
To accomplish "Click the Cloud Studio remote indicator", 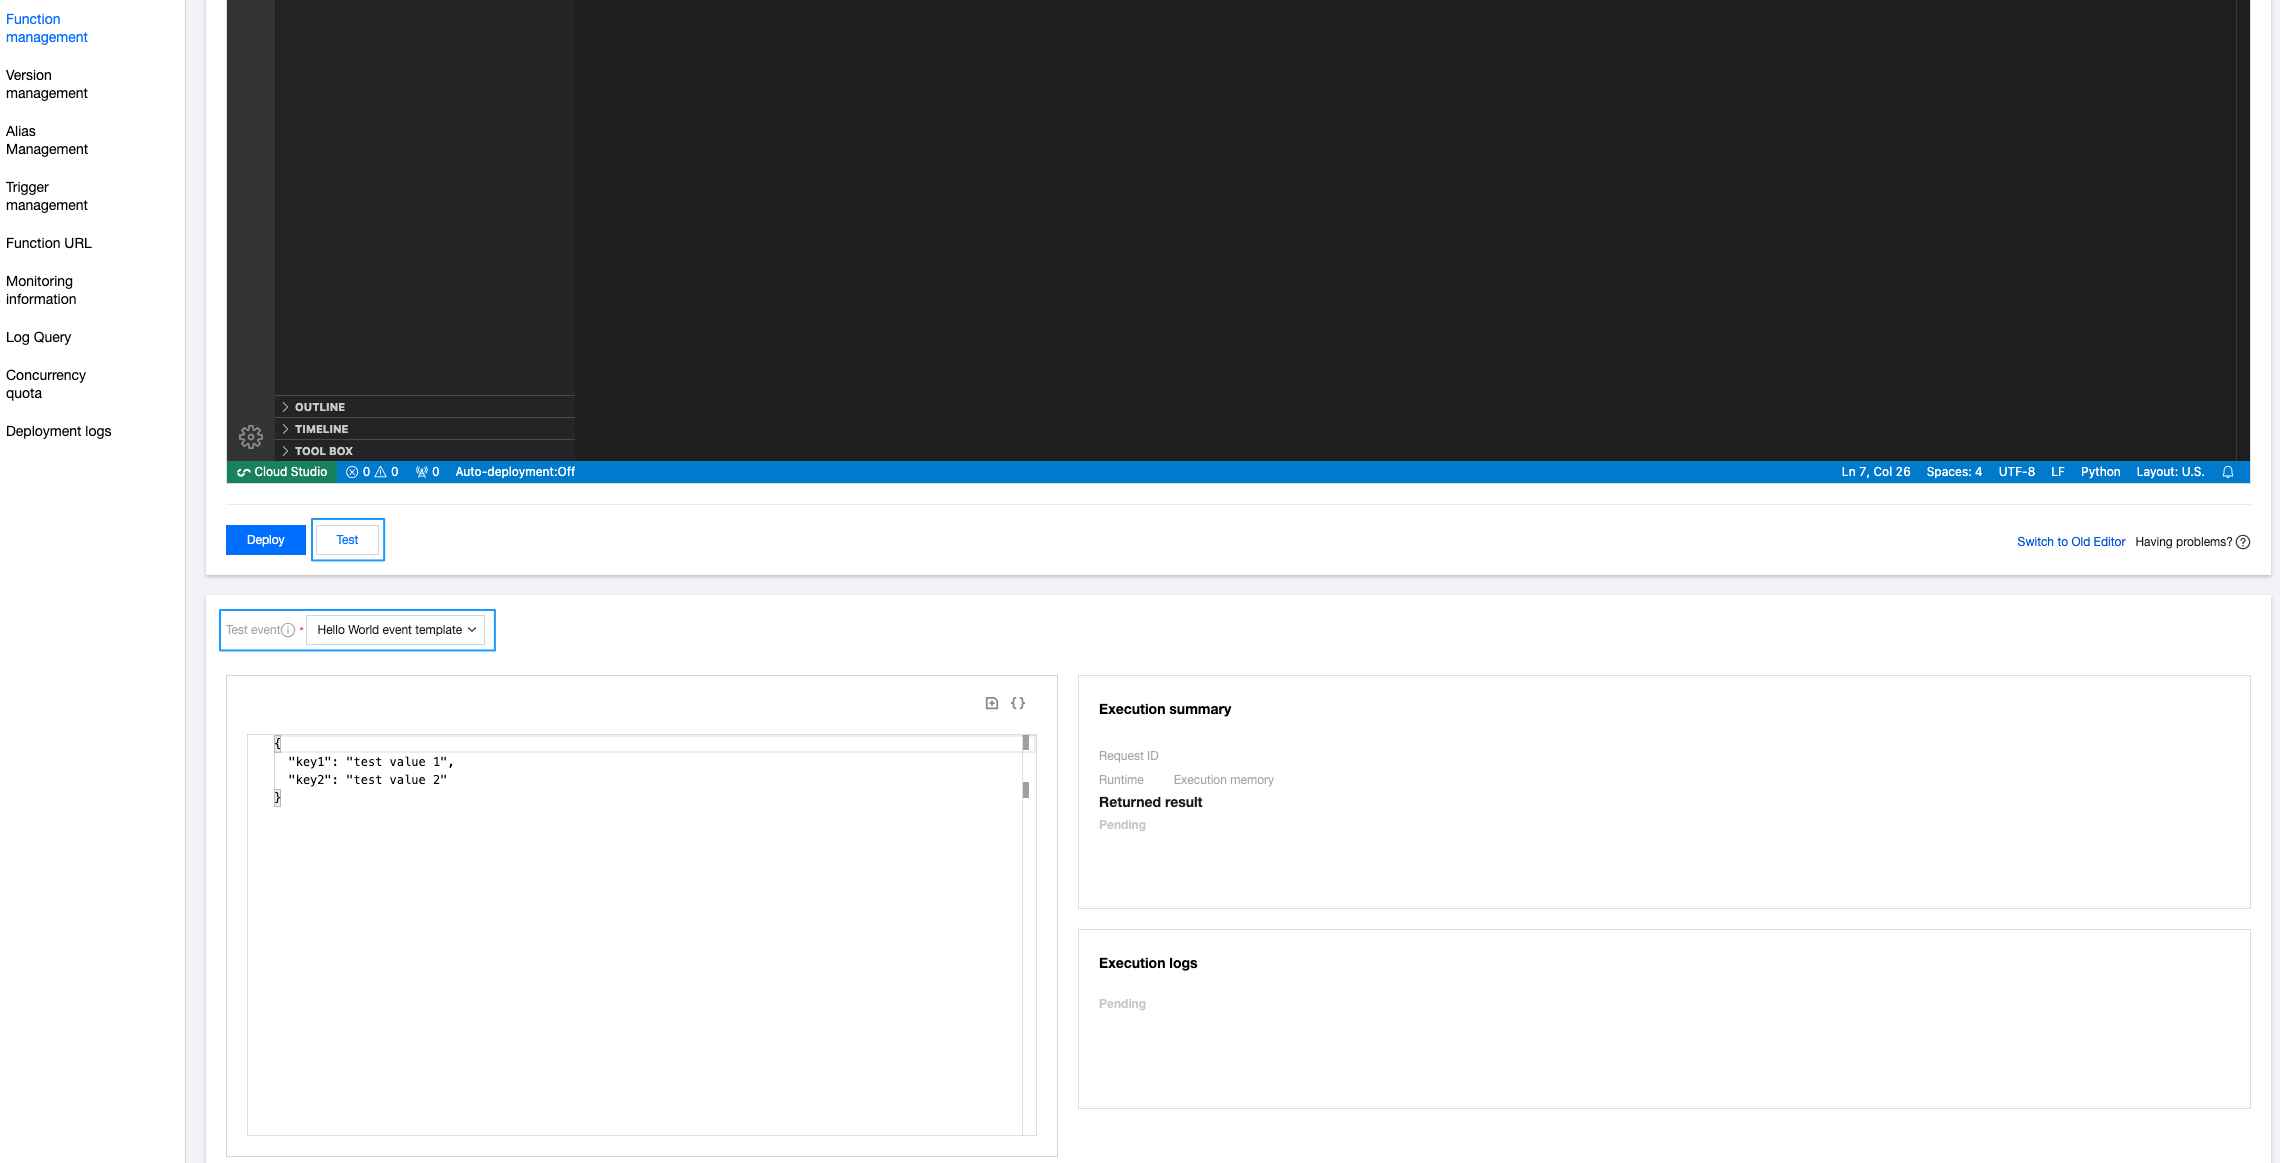I will tap(282, 472).
